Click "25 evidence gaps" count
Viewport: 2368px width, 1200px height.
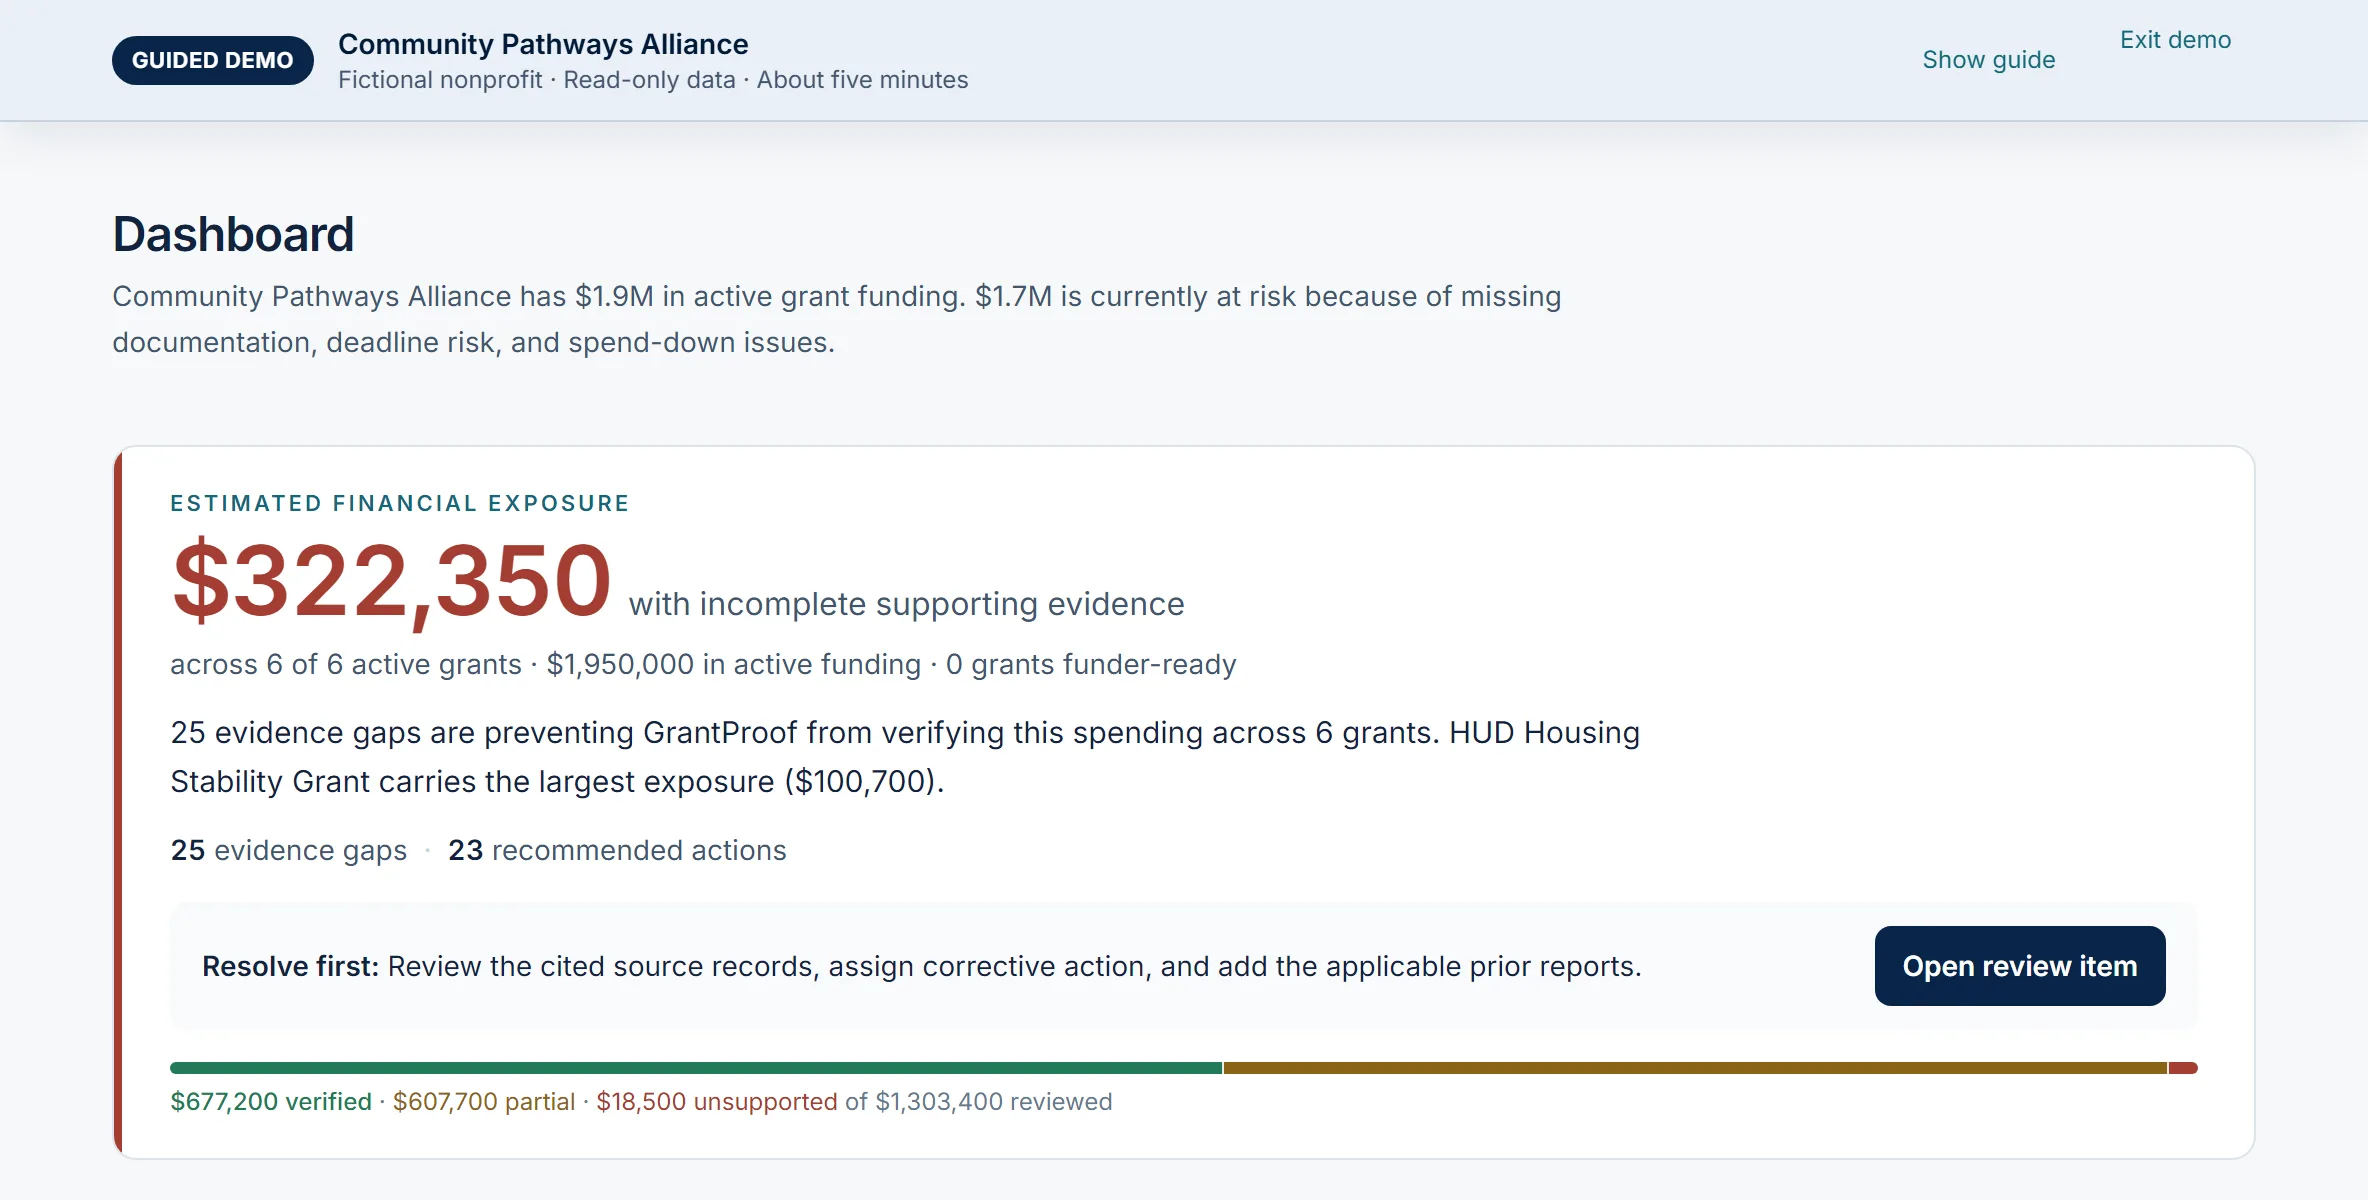coord(289,850)
